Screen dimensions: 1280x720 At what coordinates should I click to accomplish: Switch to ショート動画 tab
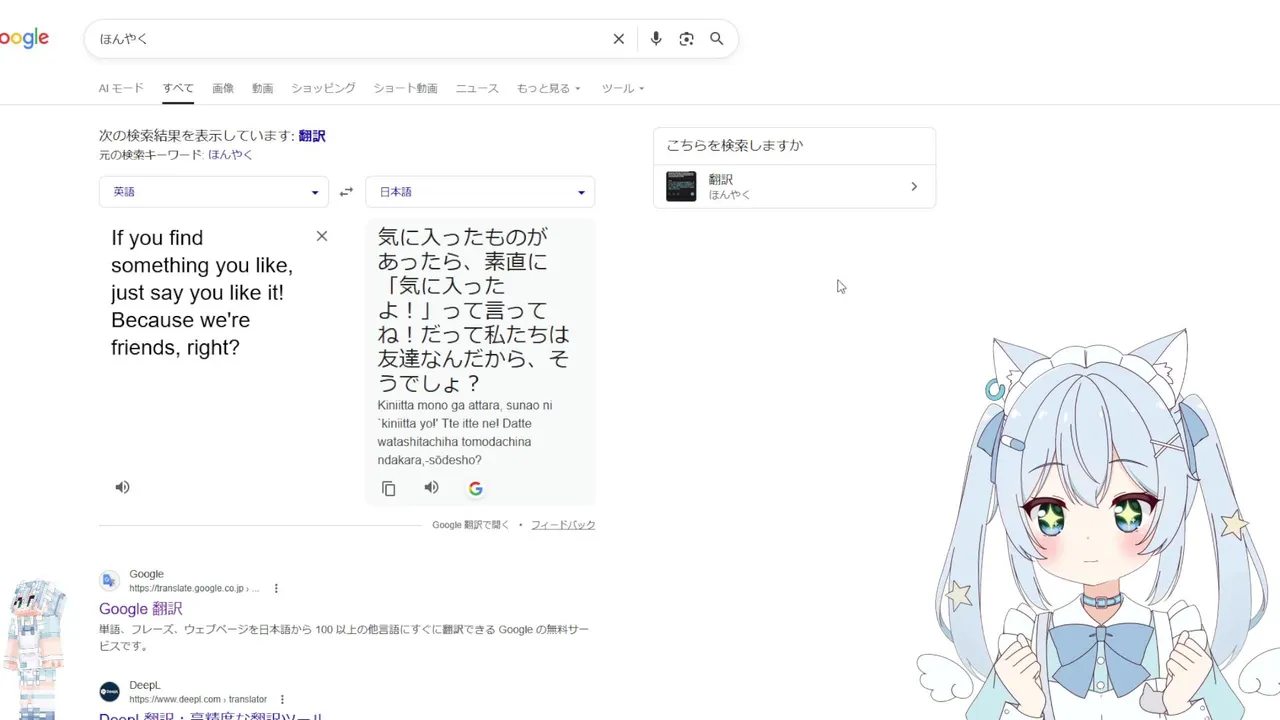[405, 88]
